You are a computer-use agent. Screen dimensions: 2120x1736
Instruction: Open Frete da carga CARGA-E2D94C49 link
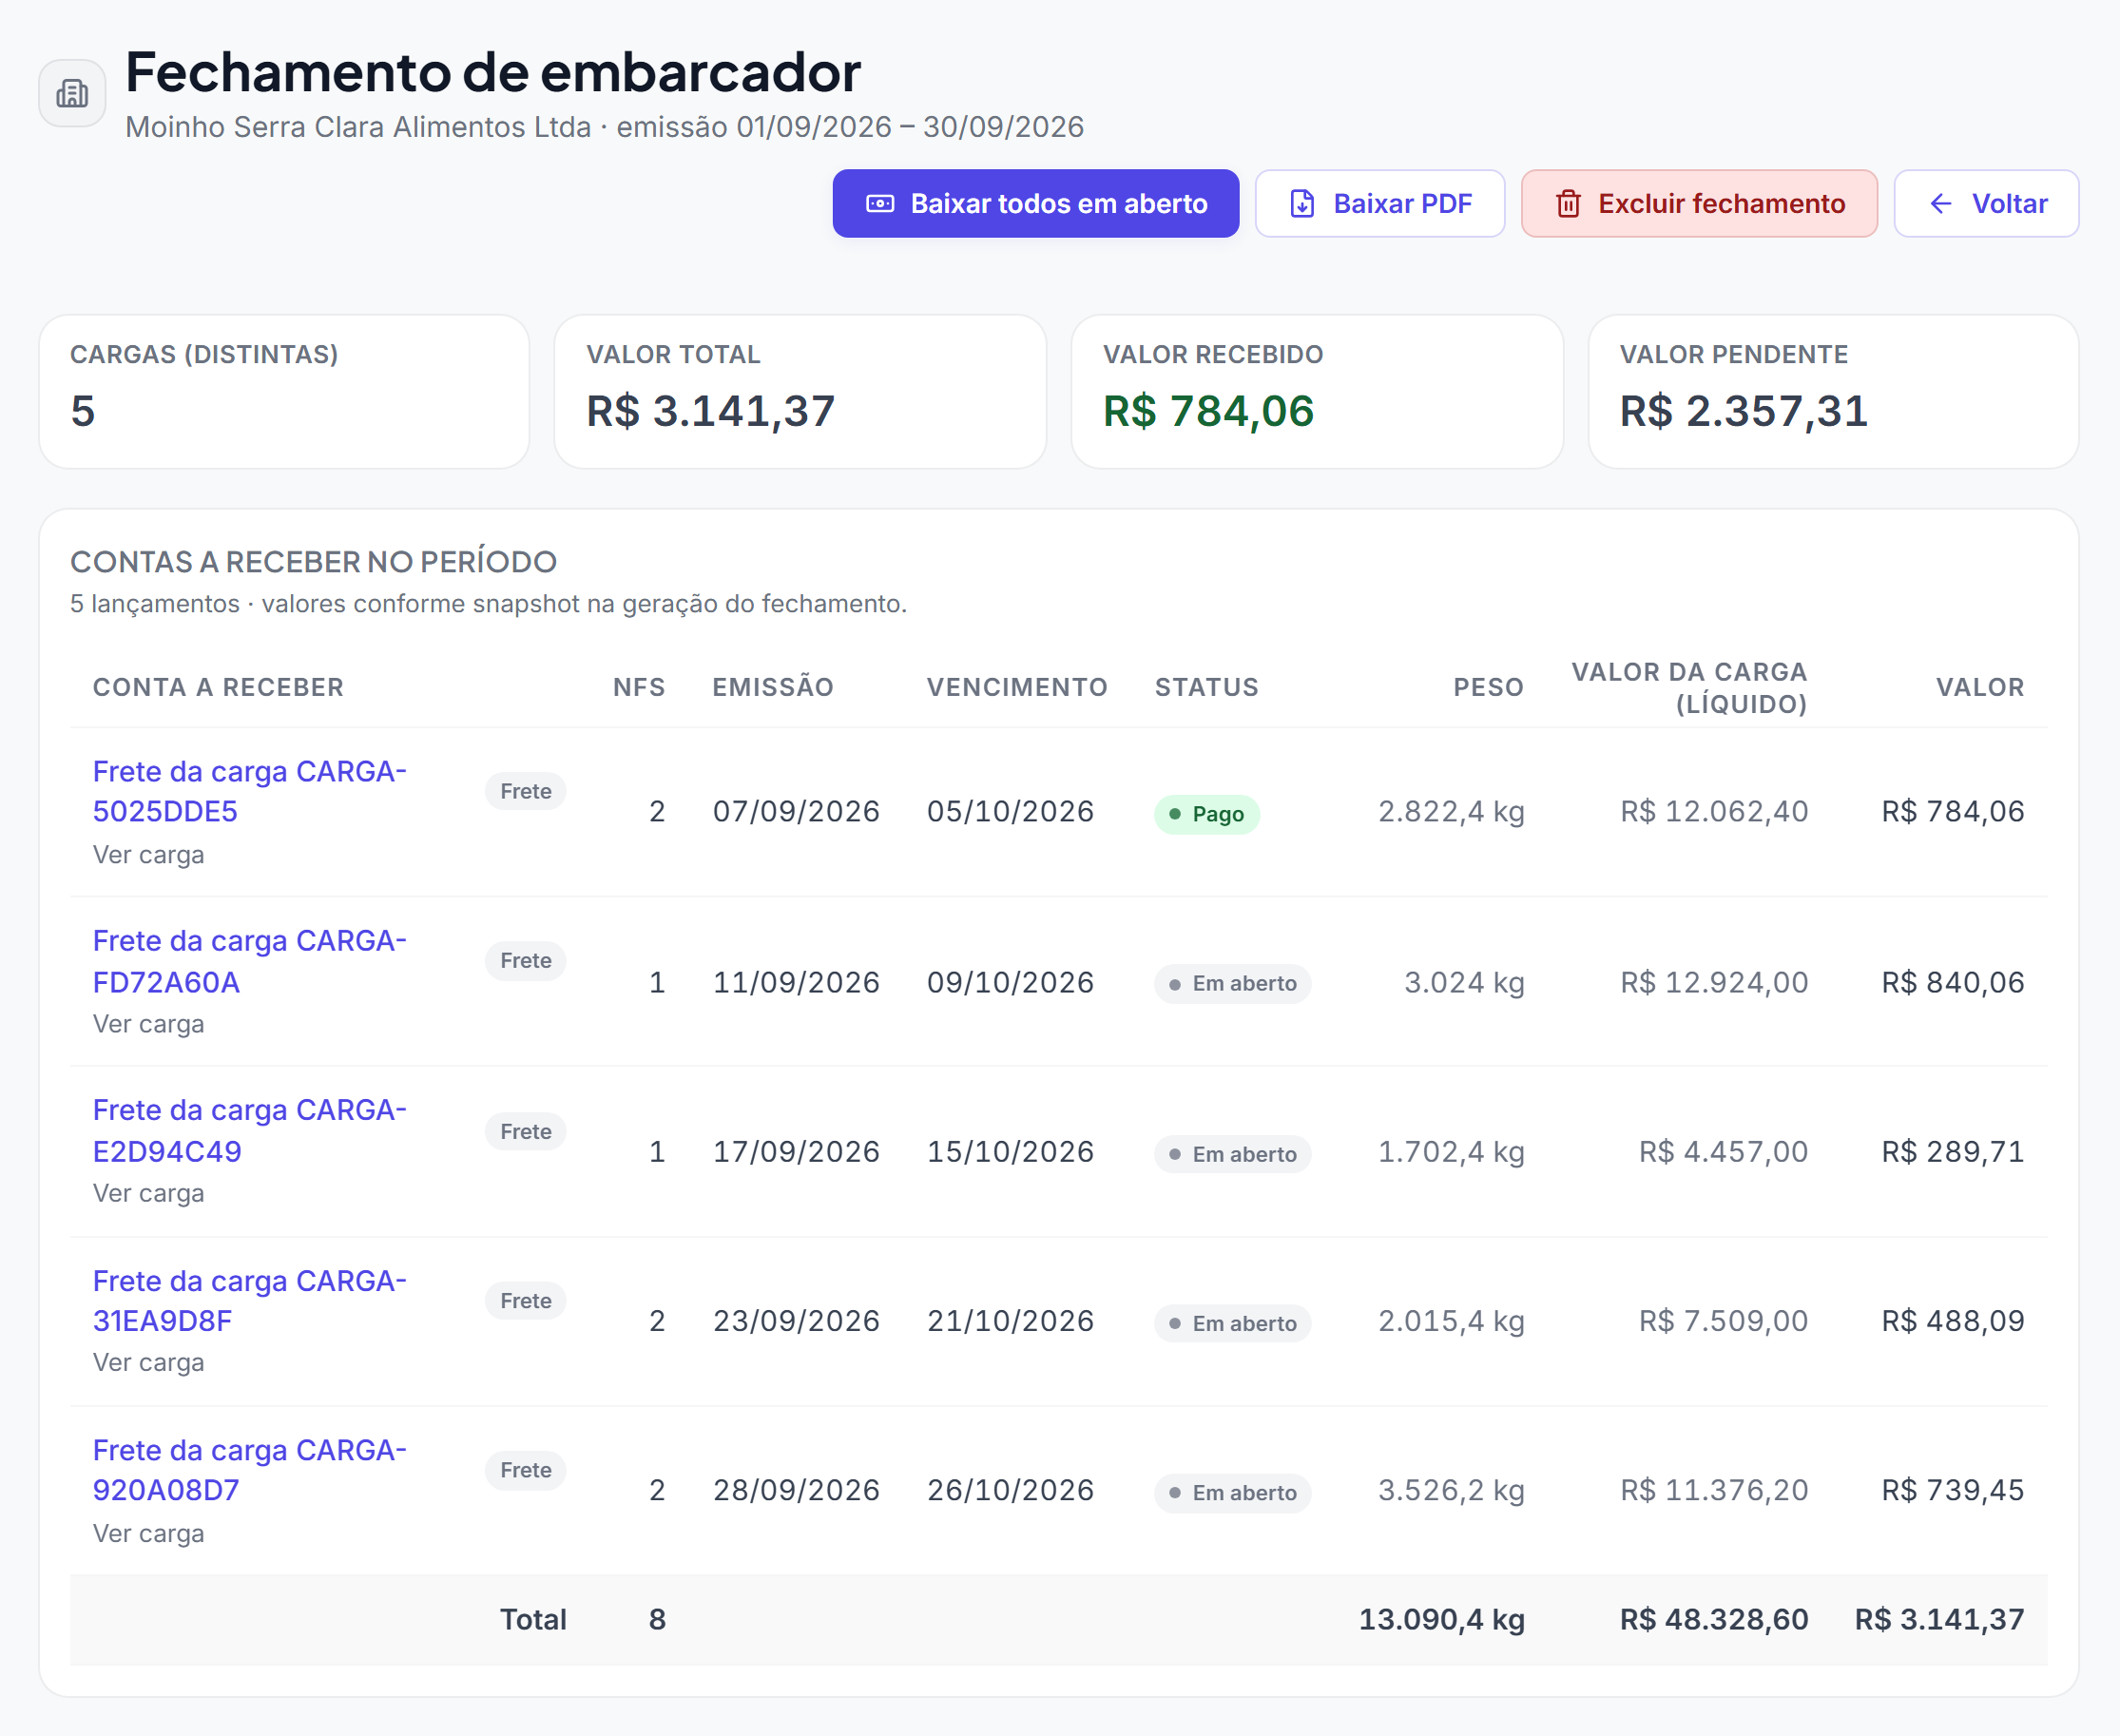249,1130
